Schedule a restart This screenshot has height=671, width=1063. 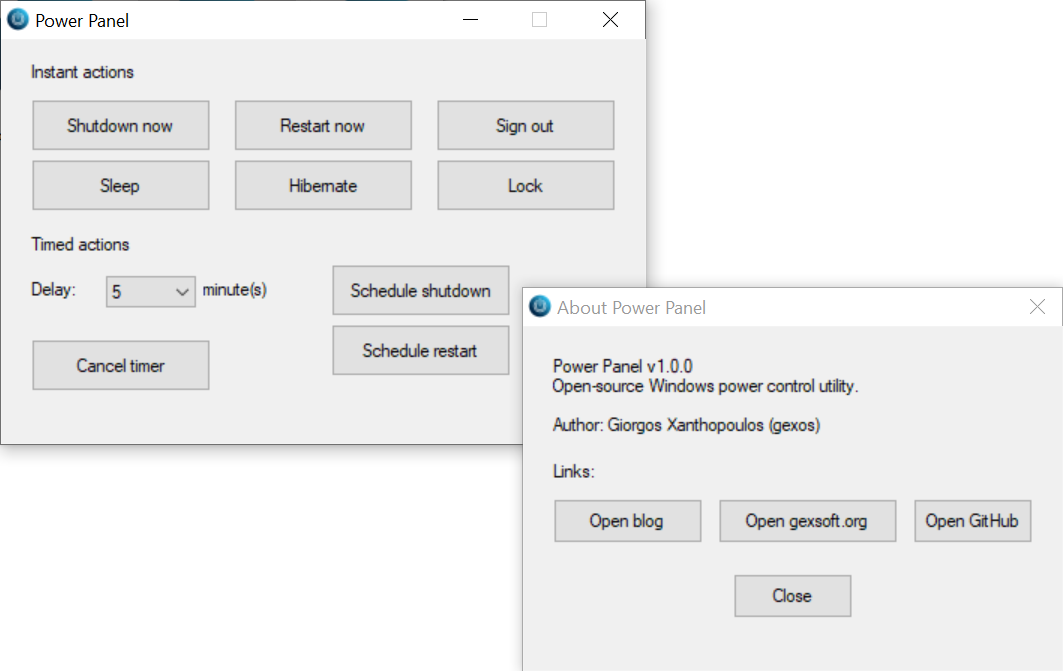tap(420, 350)
